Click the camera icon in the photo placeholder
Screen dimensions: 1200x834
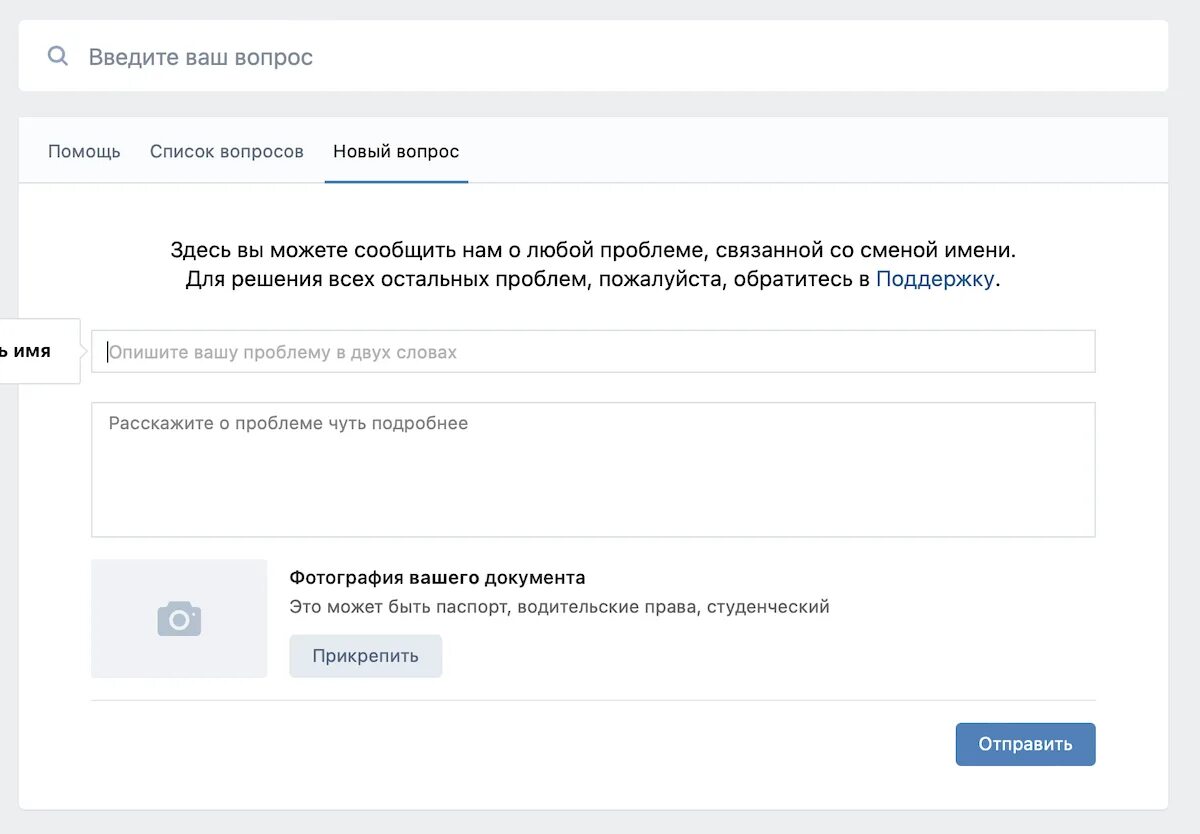point(179,619)
